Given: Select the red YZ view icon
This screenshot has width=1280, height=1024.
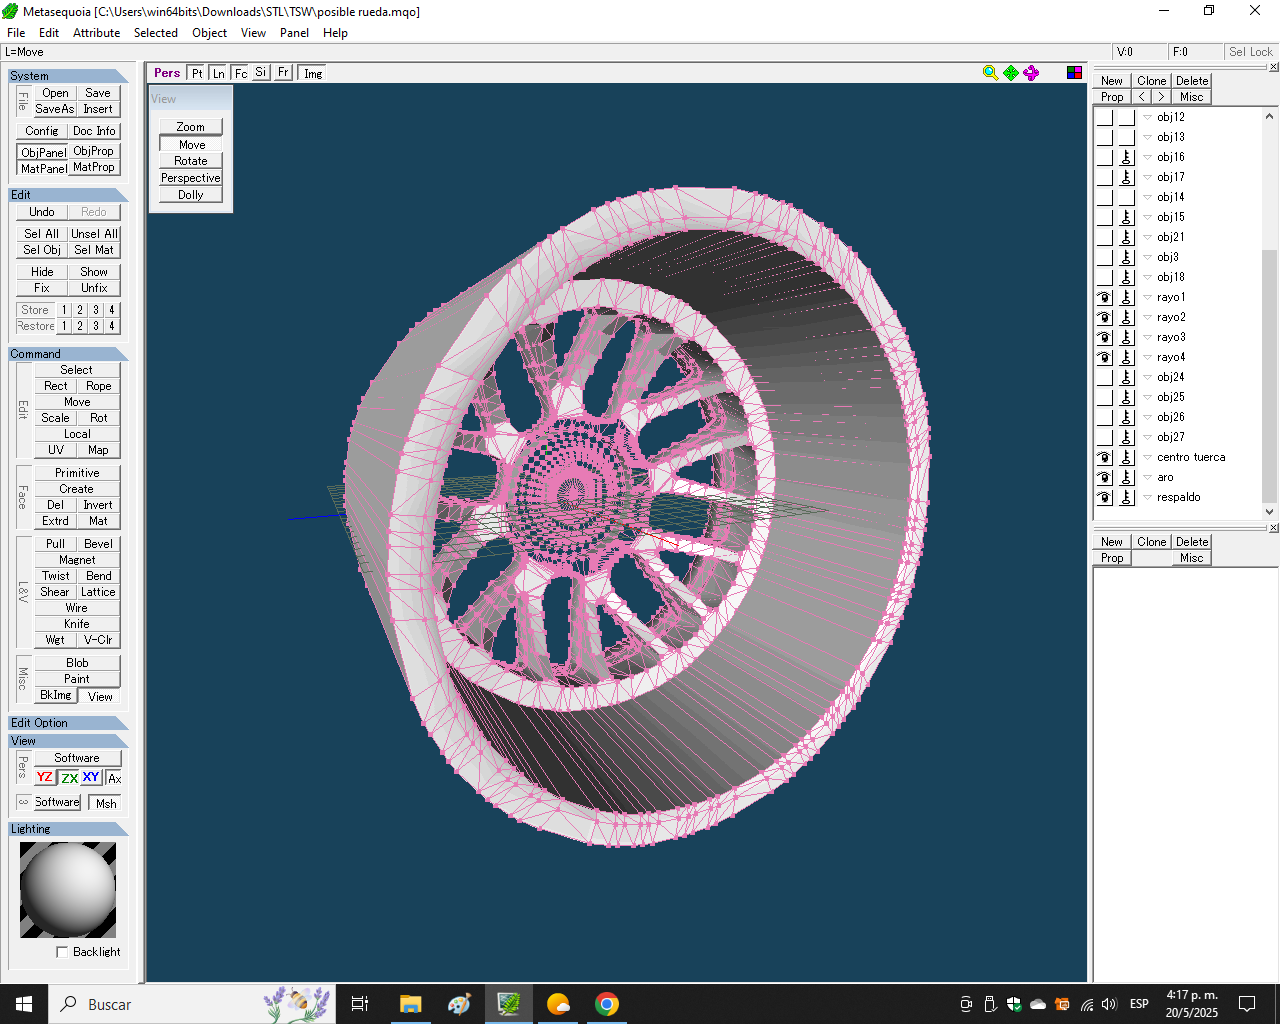Looking at the screenshot, I should click(45, 778).
